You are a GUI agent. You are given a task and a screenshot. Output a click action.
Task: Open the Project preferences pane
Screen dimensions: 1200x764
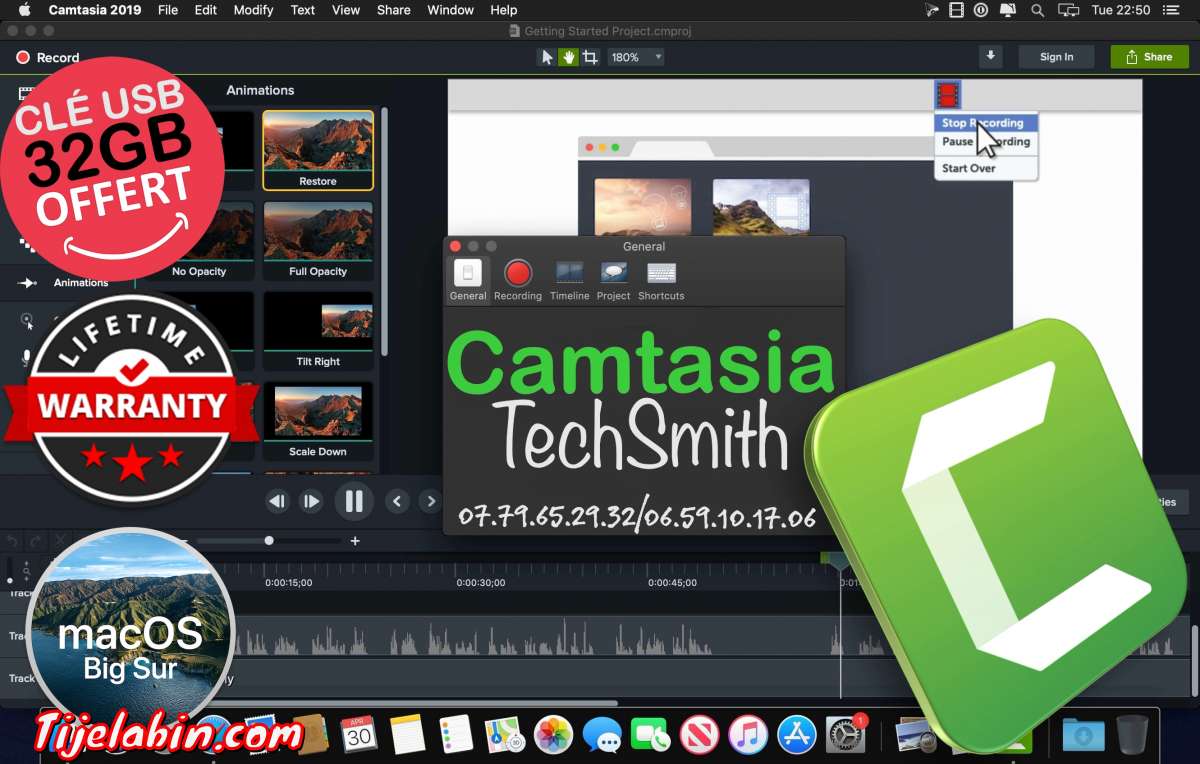(613, 278)
